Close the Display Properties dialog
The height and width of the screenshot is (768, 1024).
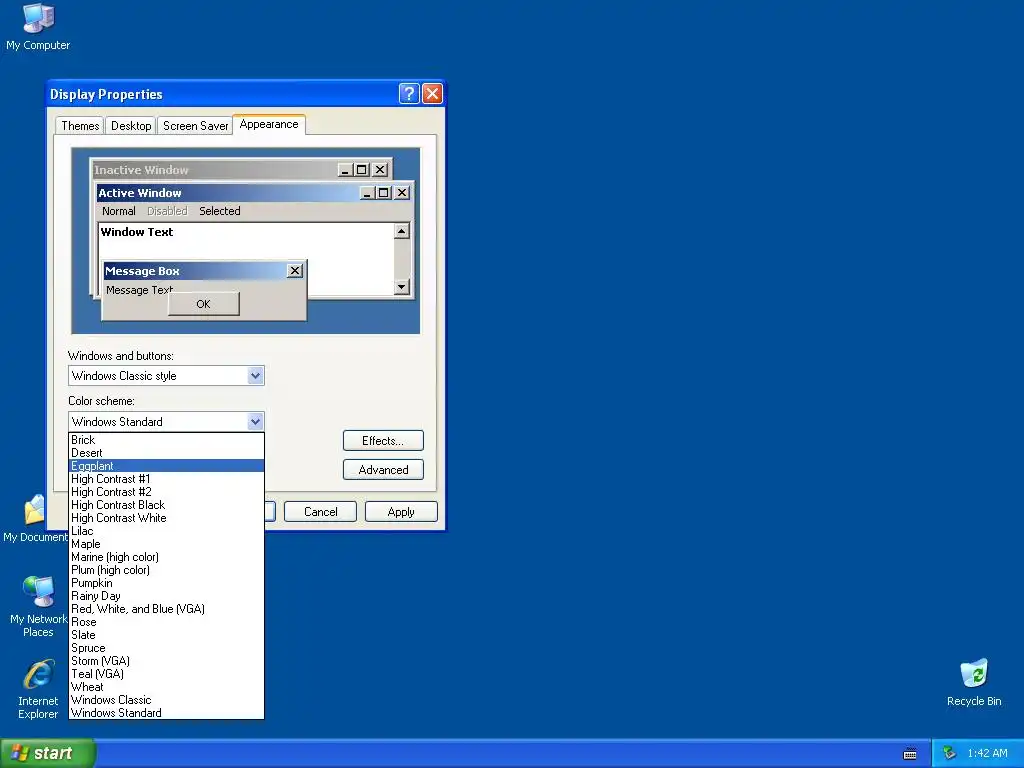point(432,94)
